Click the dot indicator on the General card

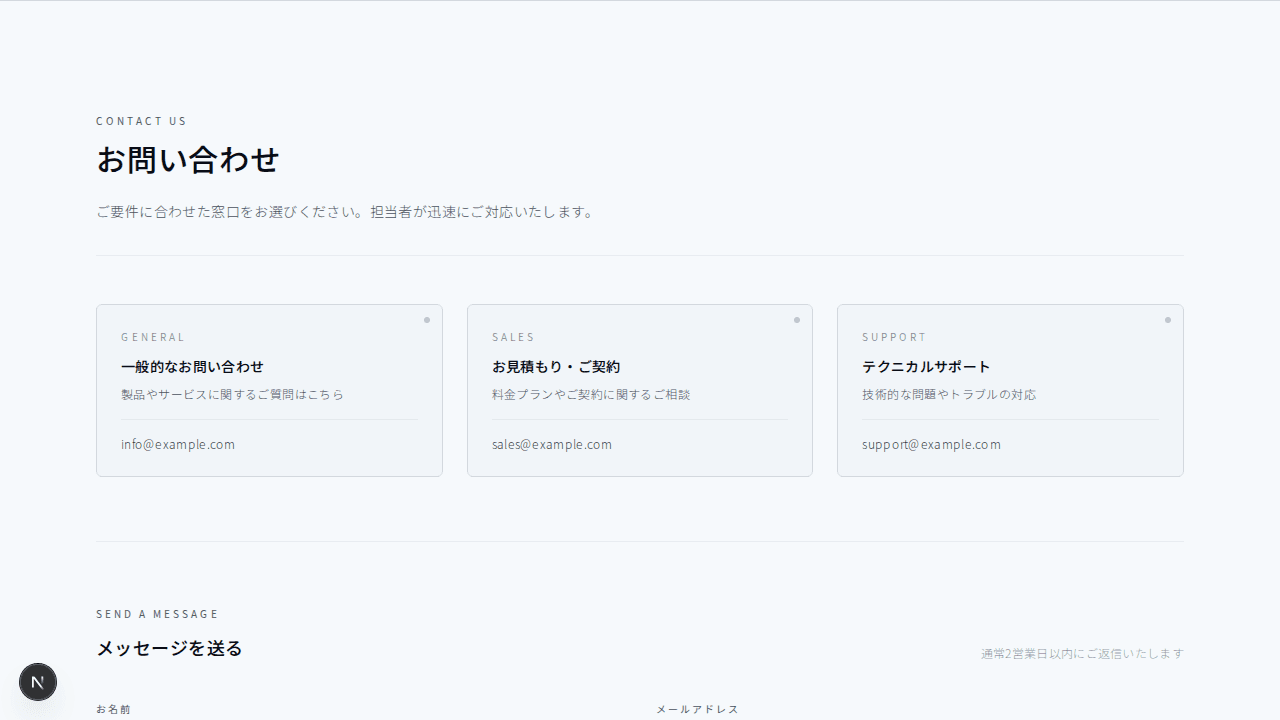point(427,320)
